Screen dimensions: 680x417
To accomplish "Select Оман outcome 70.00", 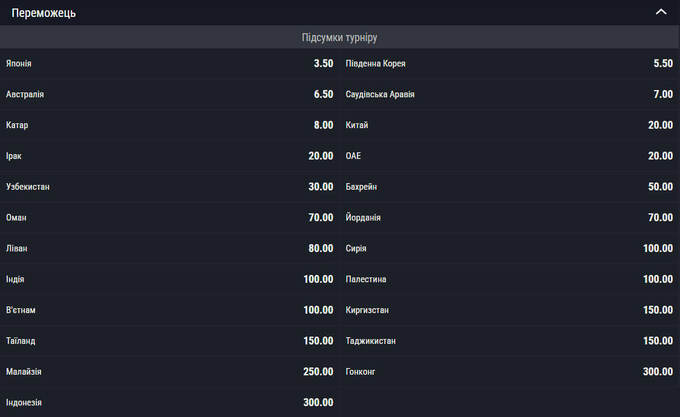I will [169, 217].
